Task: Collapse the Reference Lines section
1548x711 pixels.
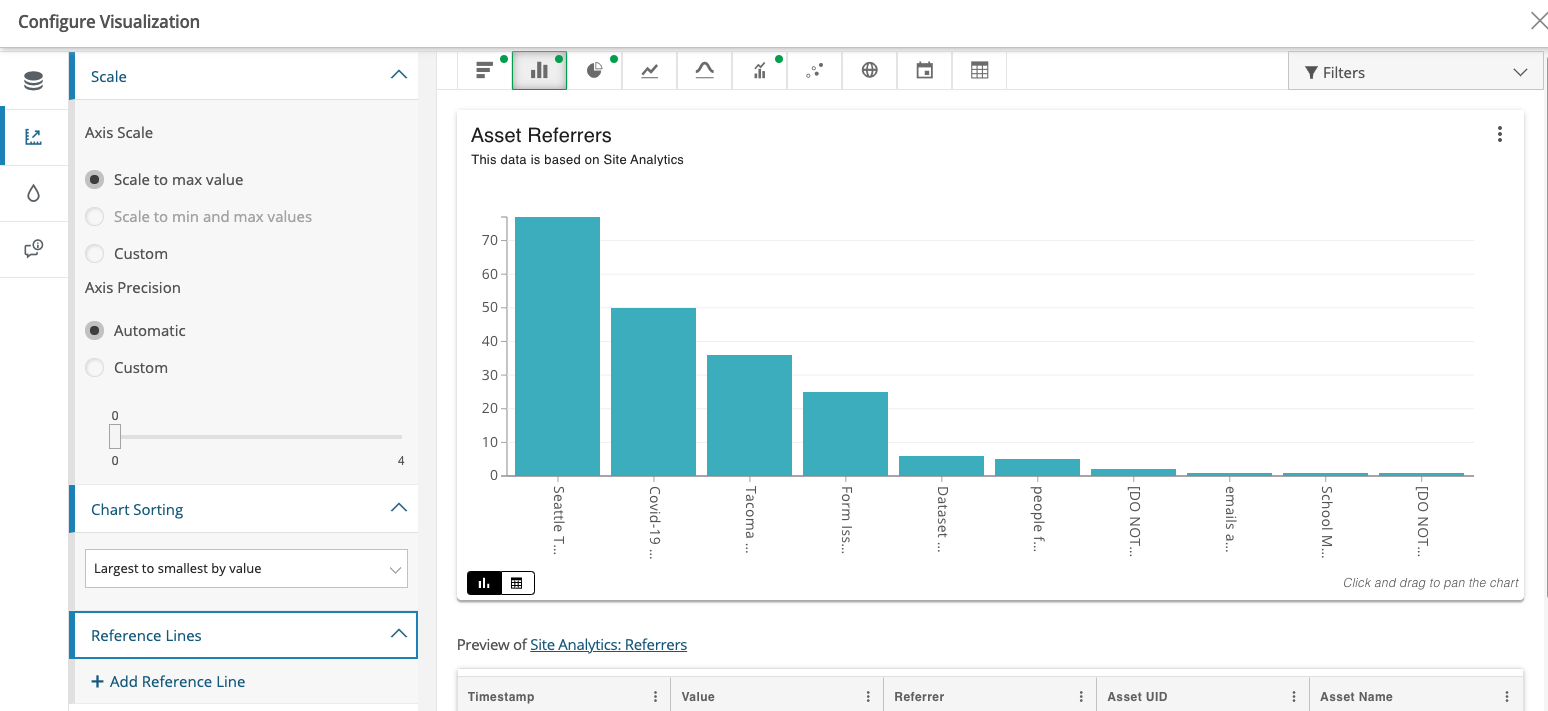Action: [x=398, y=635]
